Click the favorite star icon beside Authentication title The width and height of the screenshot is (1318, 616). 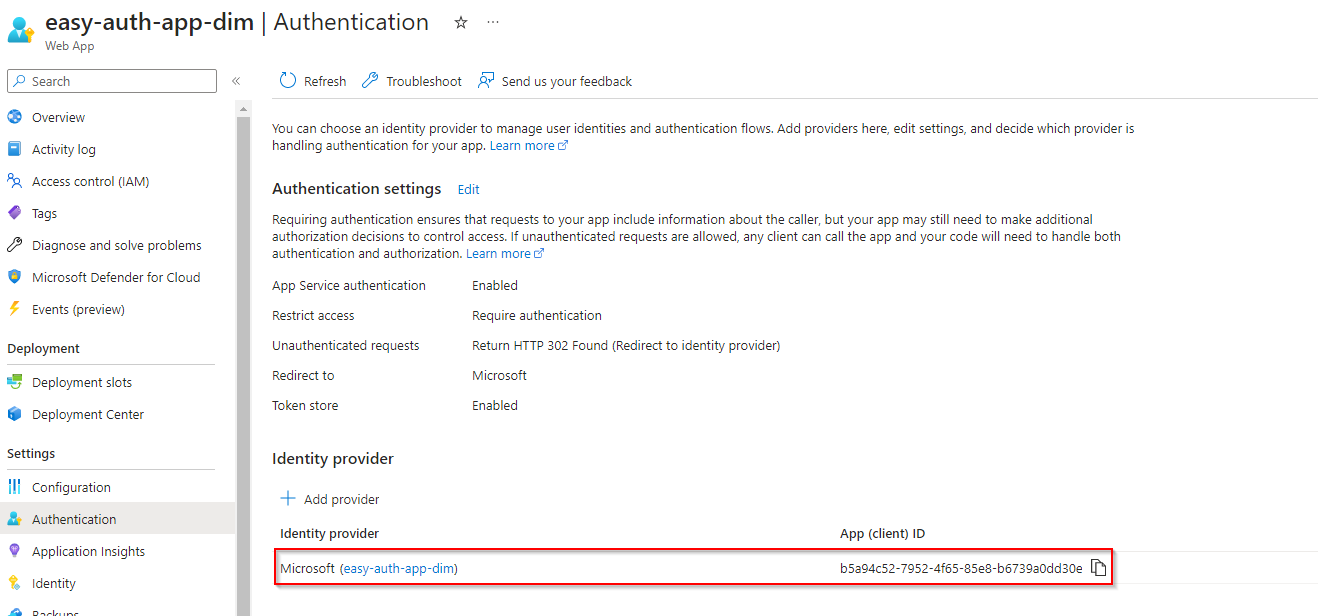pos(461,22)
